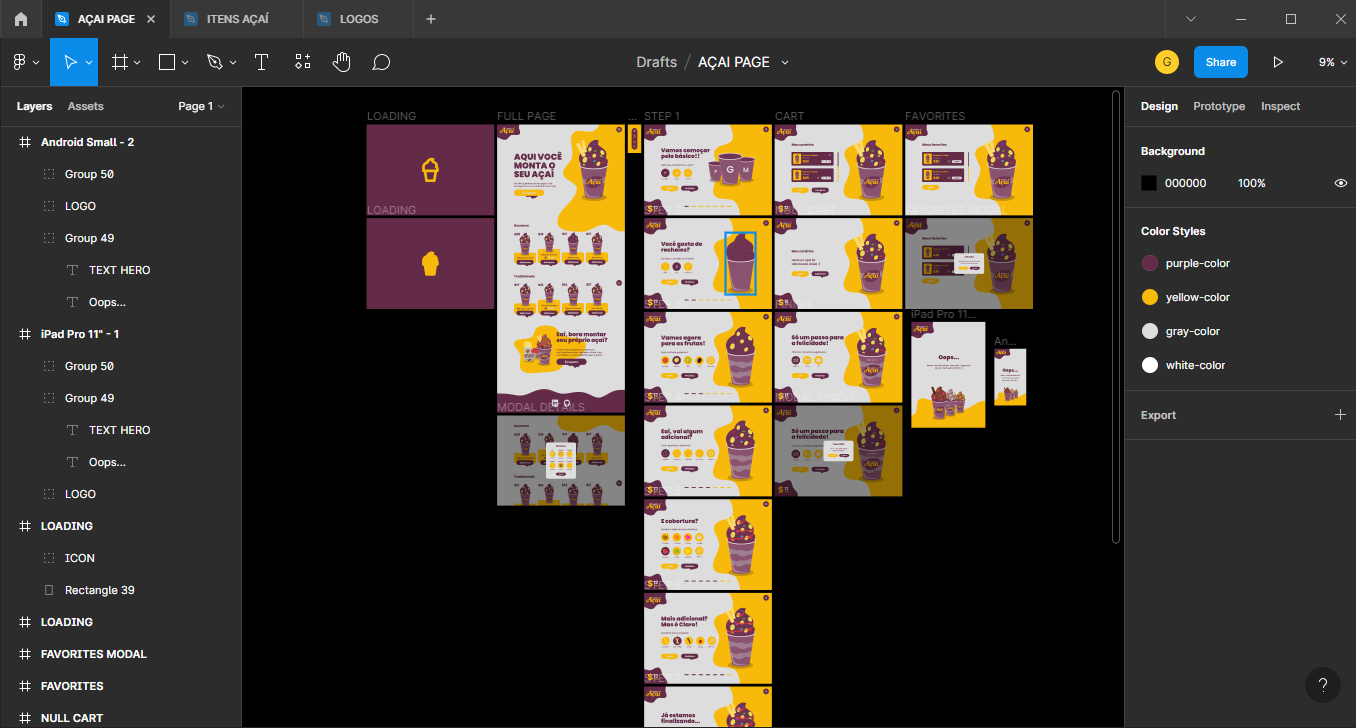The width and height of the screenshot is (1356, 728).
Task: Select the yellow-color style swatch
Action: coord(1150,297)
